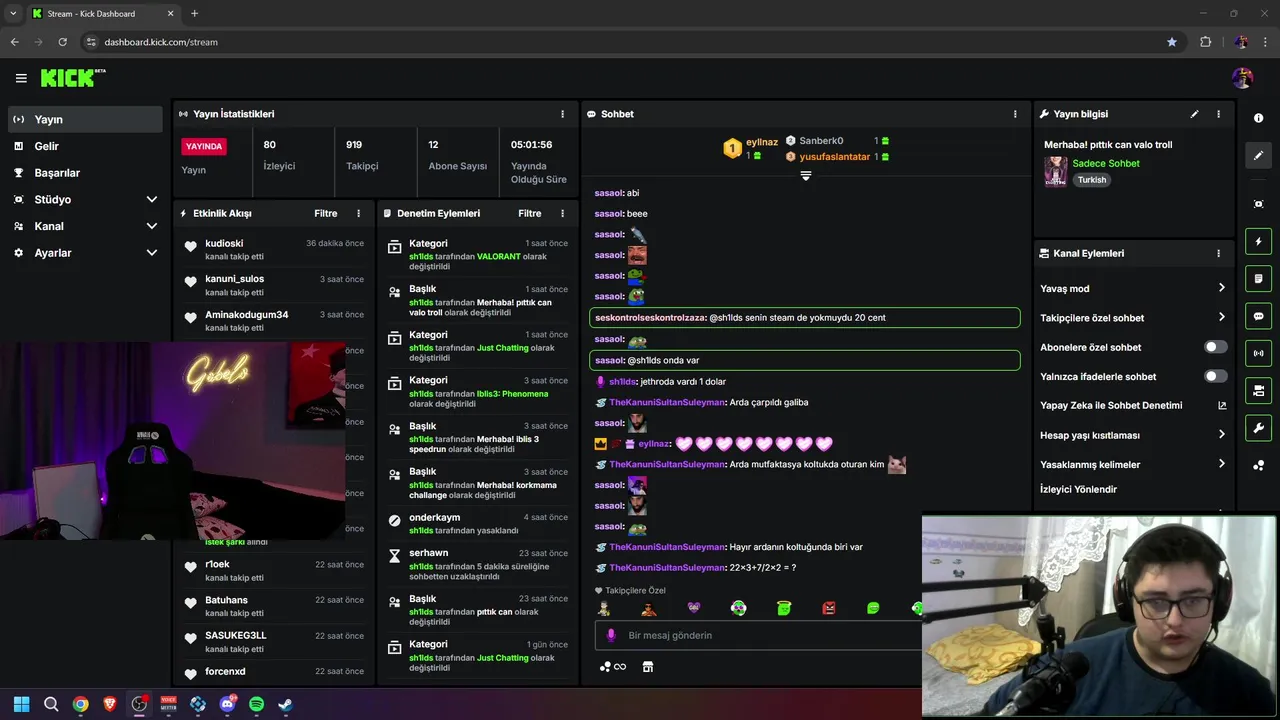
Task: Go to Gelir in sidebar
Action: click(85, 146)
